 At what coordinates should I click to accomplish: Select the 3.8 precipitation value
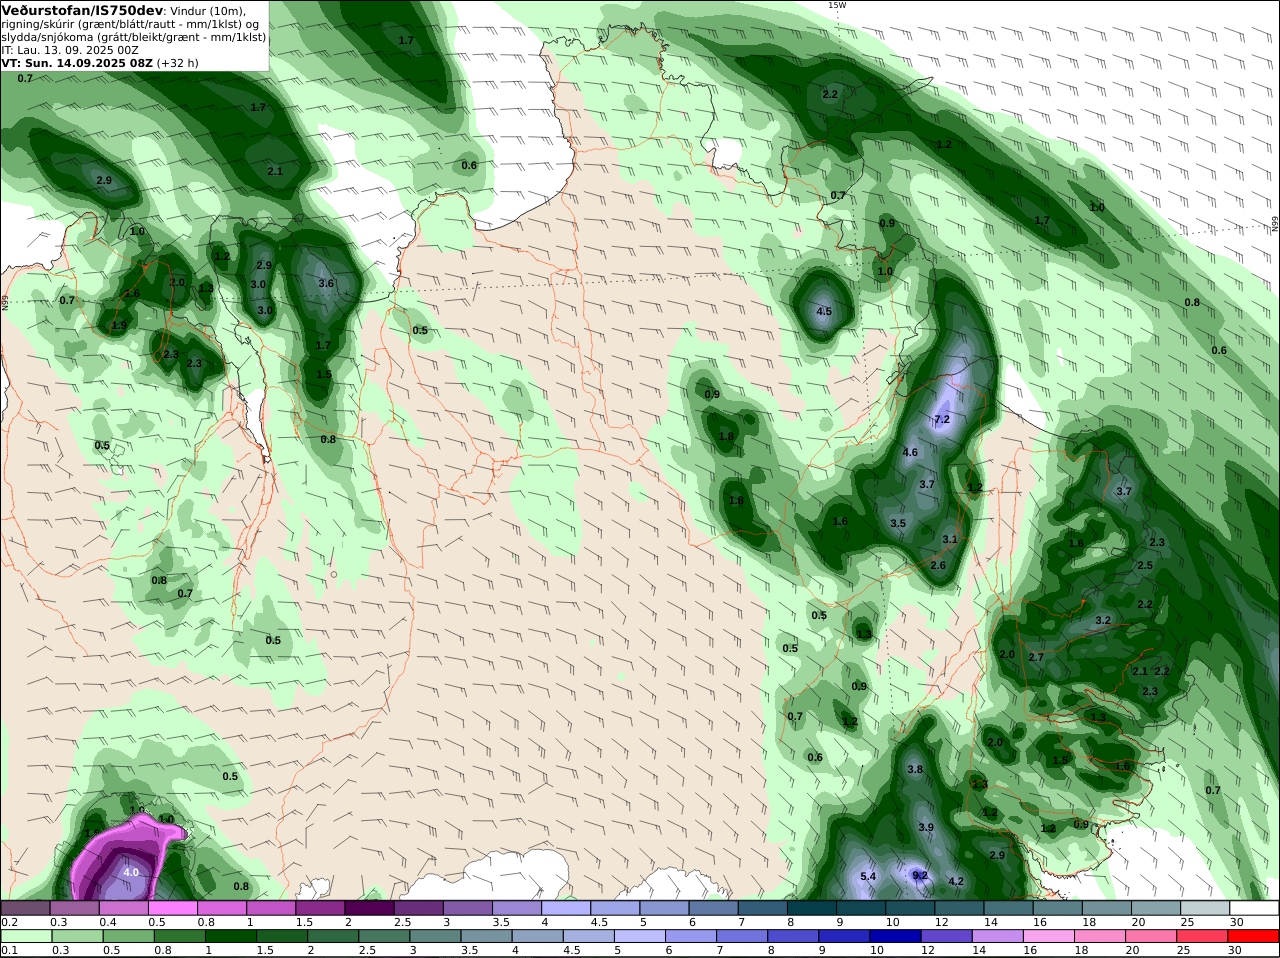coord(915,769)
